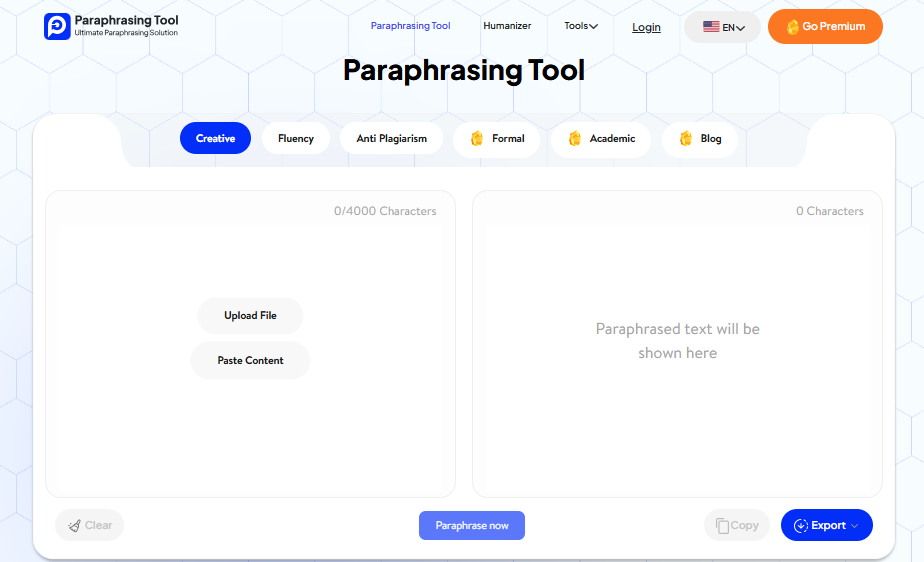Click the 0 Characters output counter
This screenshot has width=924, height=562.
pos(830,211)
